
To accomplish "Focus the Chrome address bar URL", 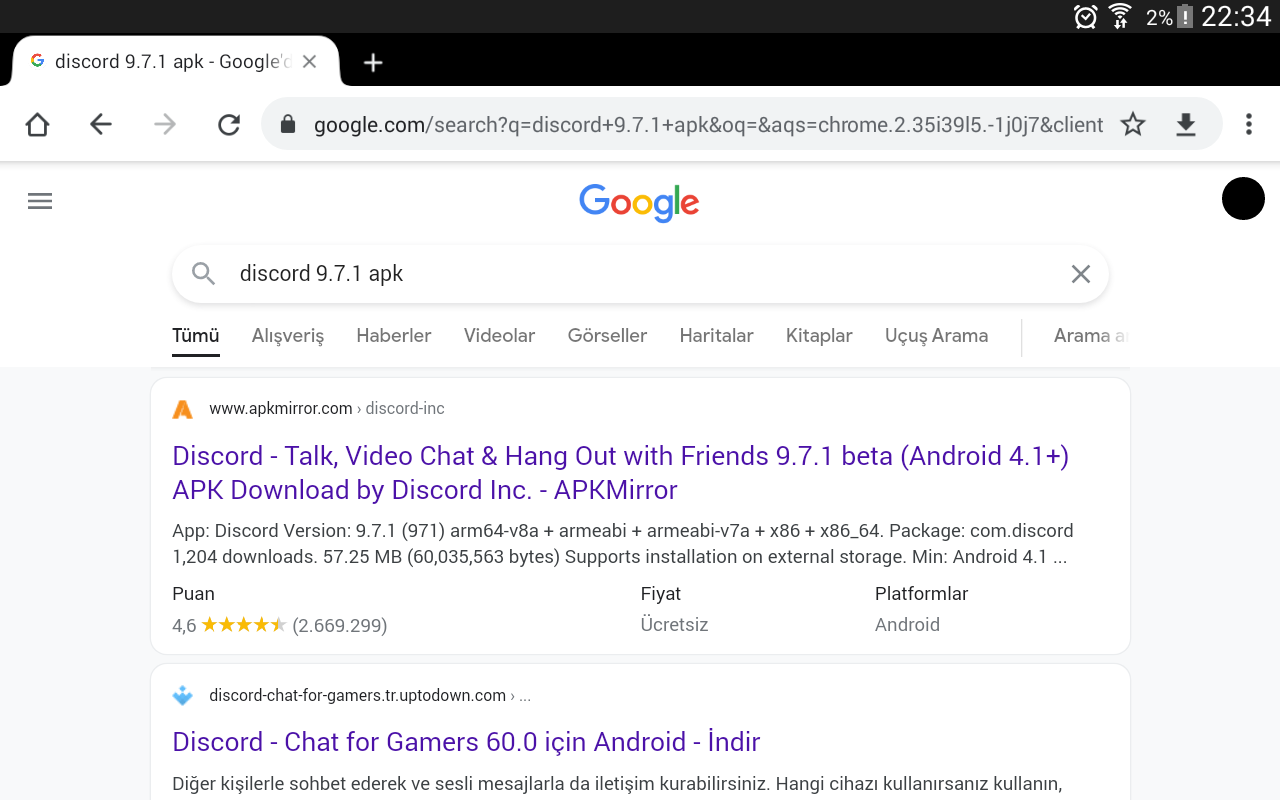I will [708, 125].
